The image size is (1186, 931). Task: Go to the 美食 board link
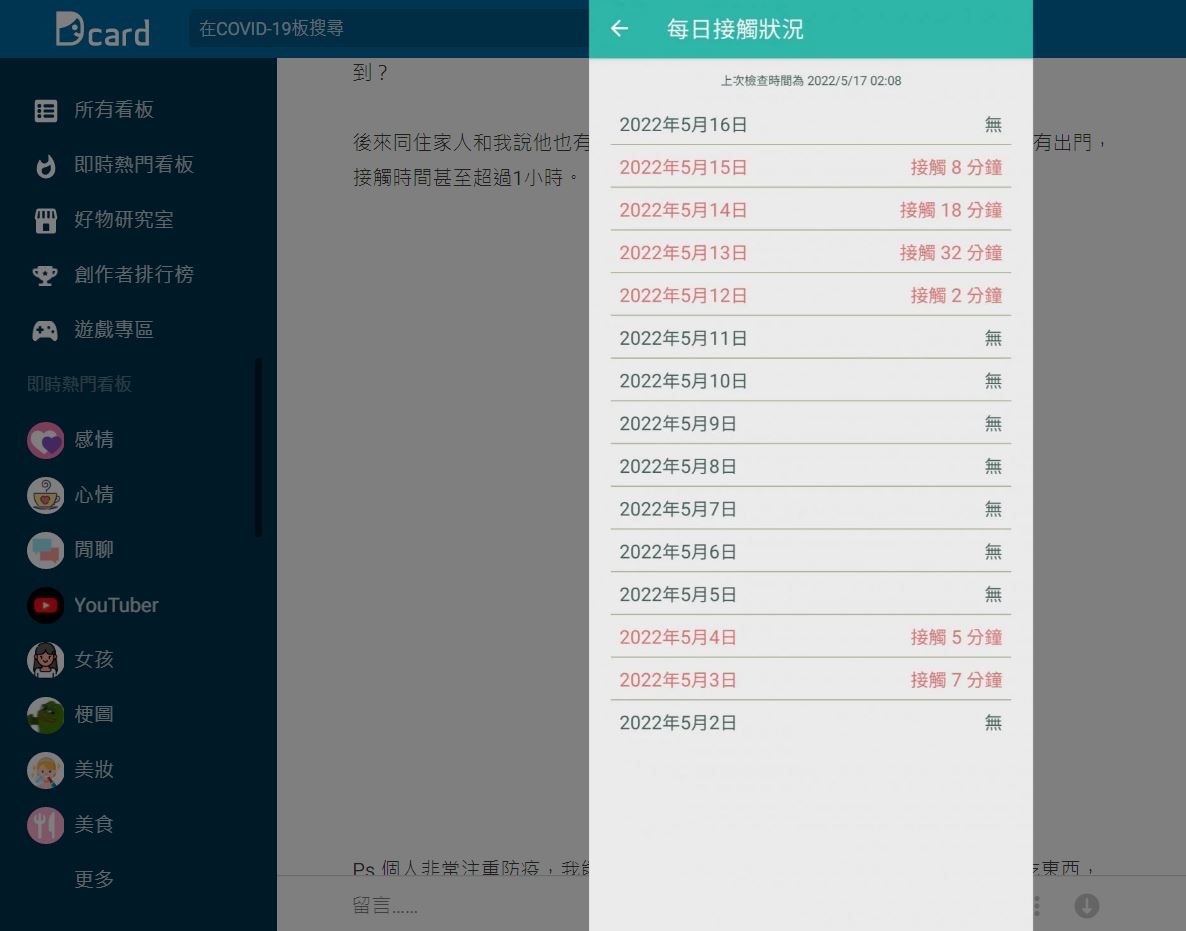tap(94, 824)
